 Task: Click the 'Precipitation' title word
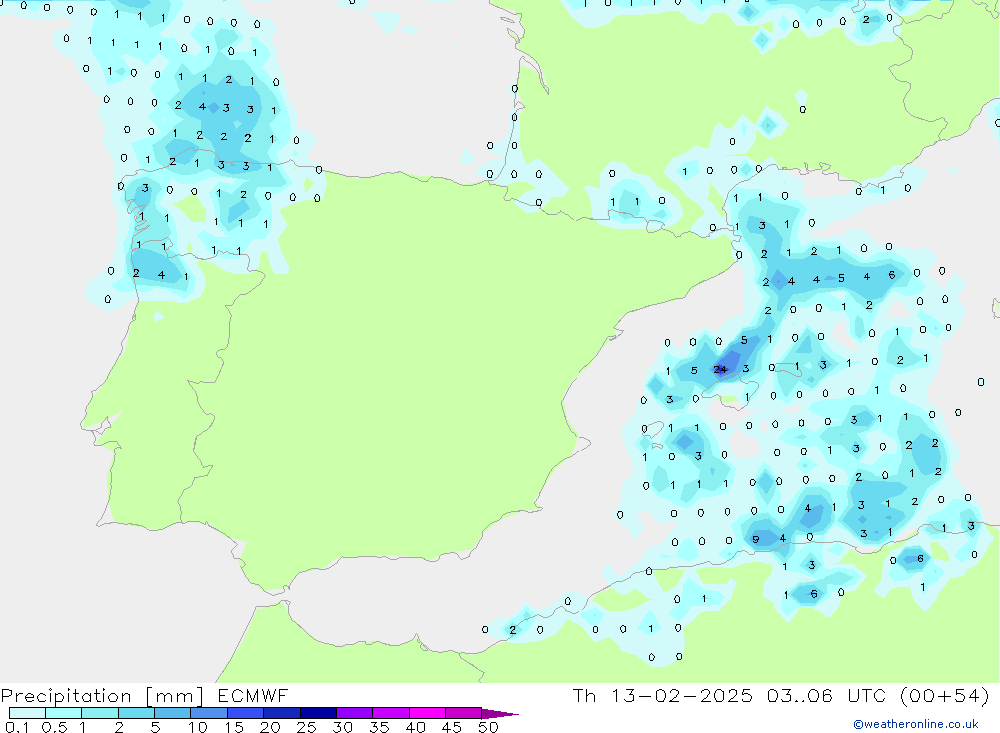click(66, 695)
